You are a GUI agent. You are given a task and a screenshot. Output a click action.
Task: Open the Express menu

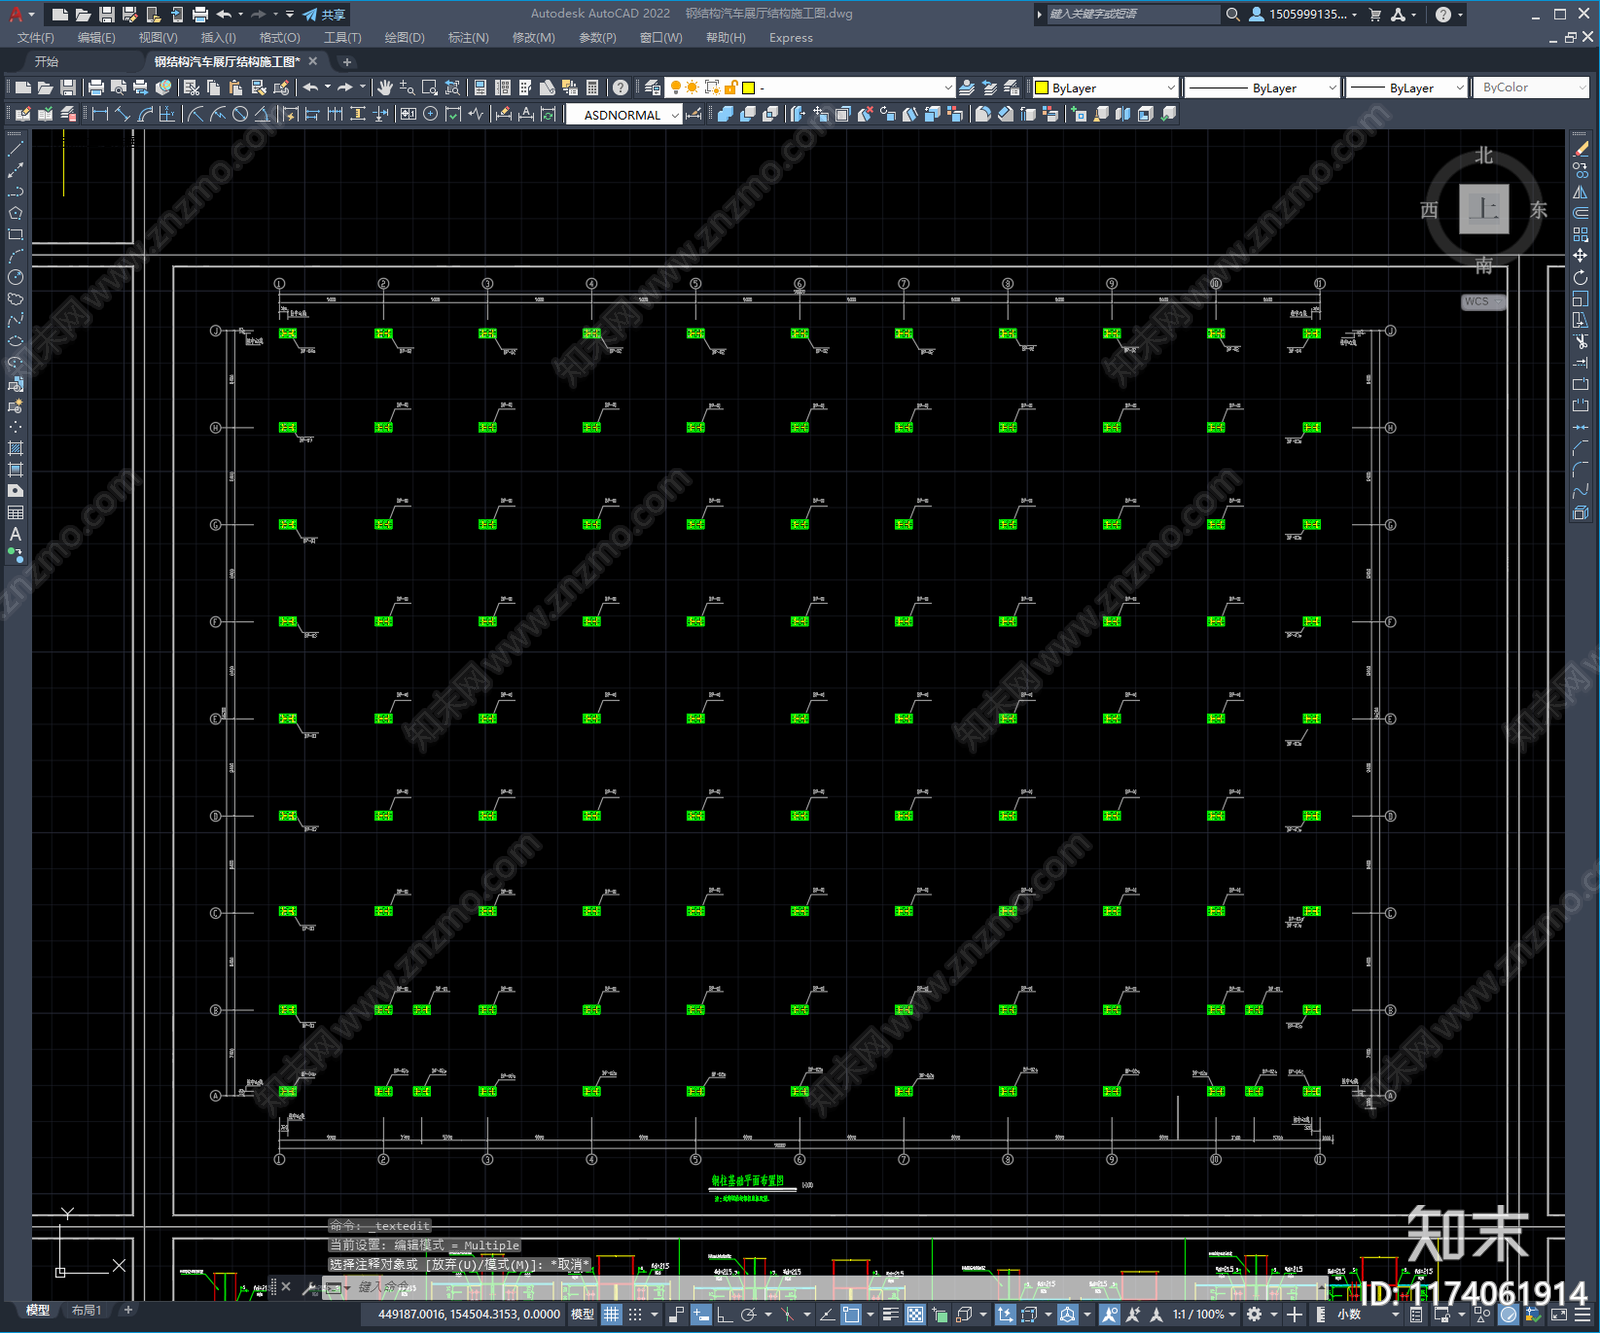click(791, 38)
